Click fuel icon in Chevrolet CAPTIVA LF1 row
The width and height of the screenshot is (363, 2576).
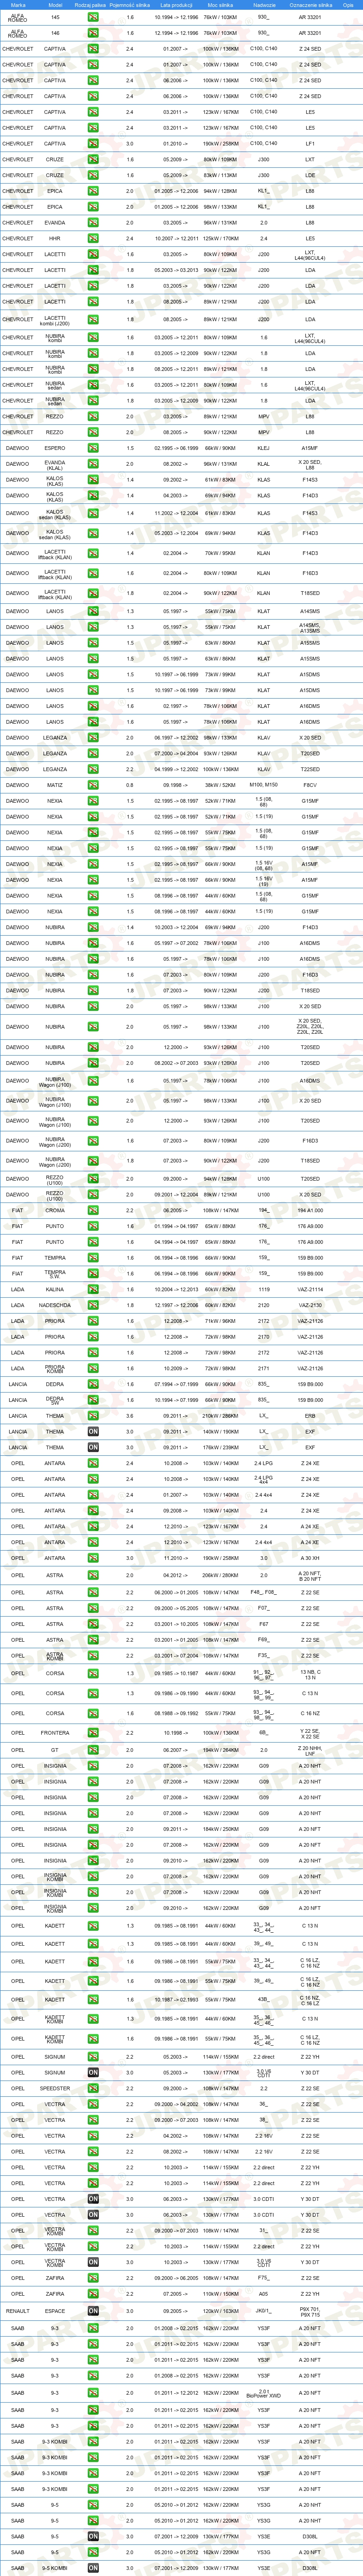[93, 144]
